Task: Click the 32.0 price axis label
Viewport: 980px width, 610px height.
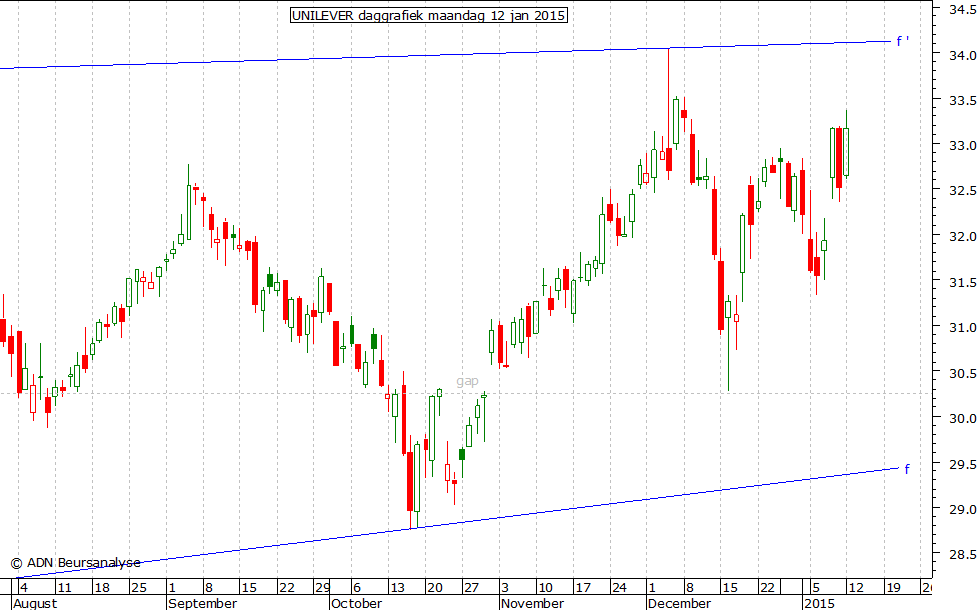Action: tap(962, 237)
